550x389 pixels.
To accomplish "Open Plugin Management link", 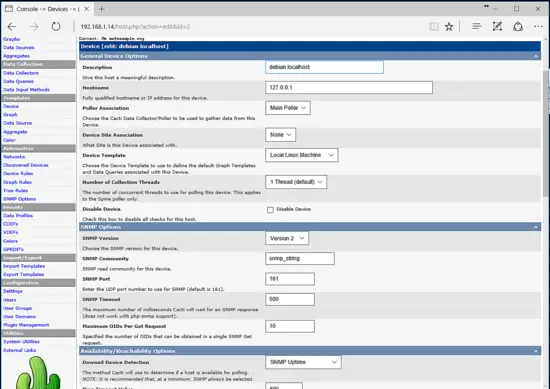I will tap(26, 325).
